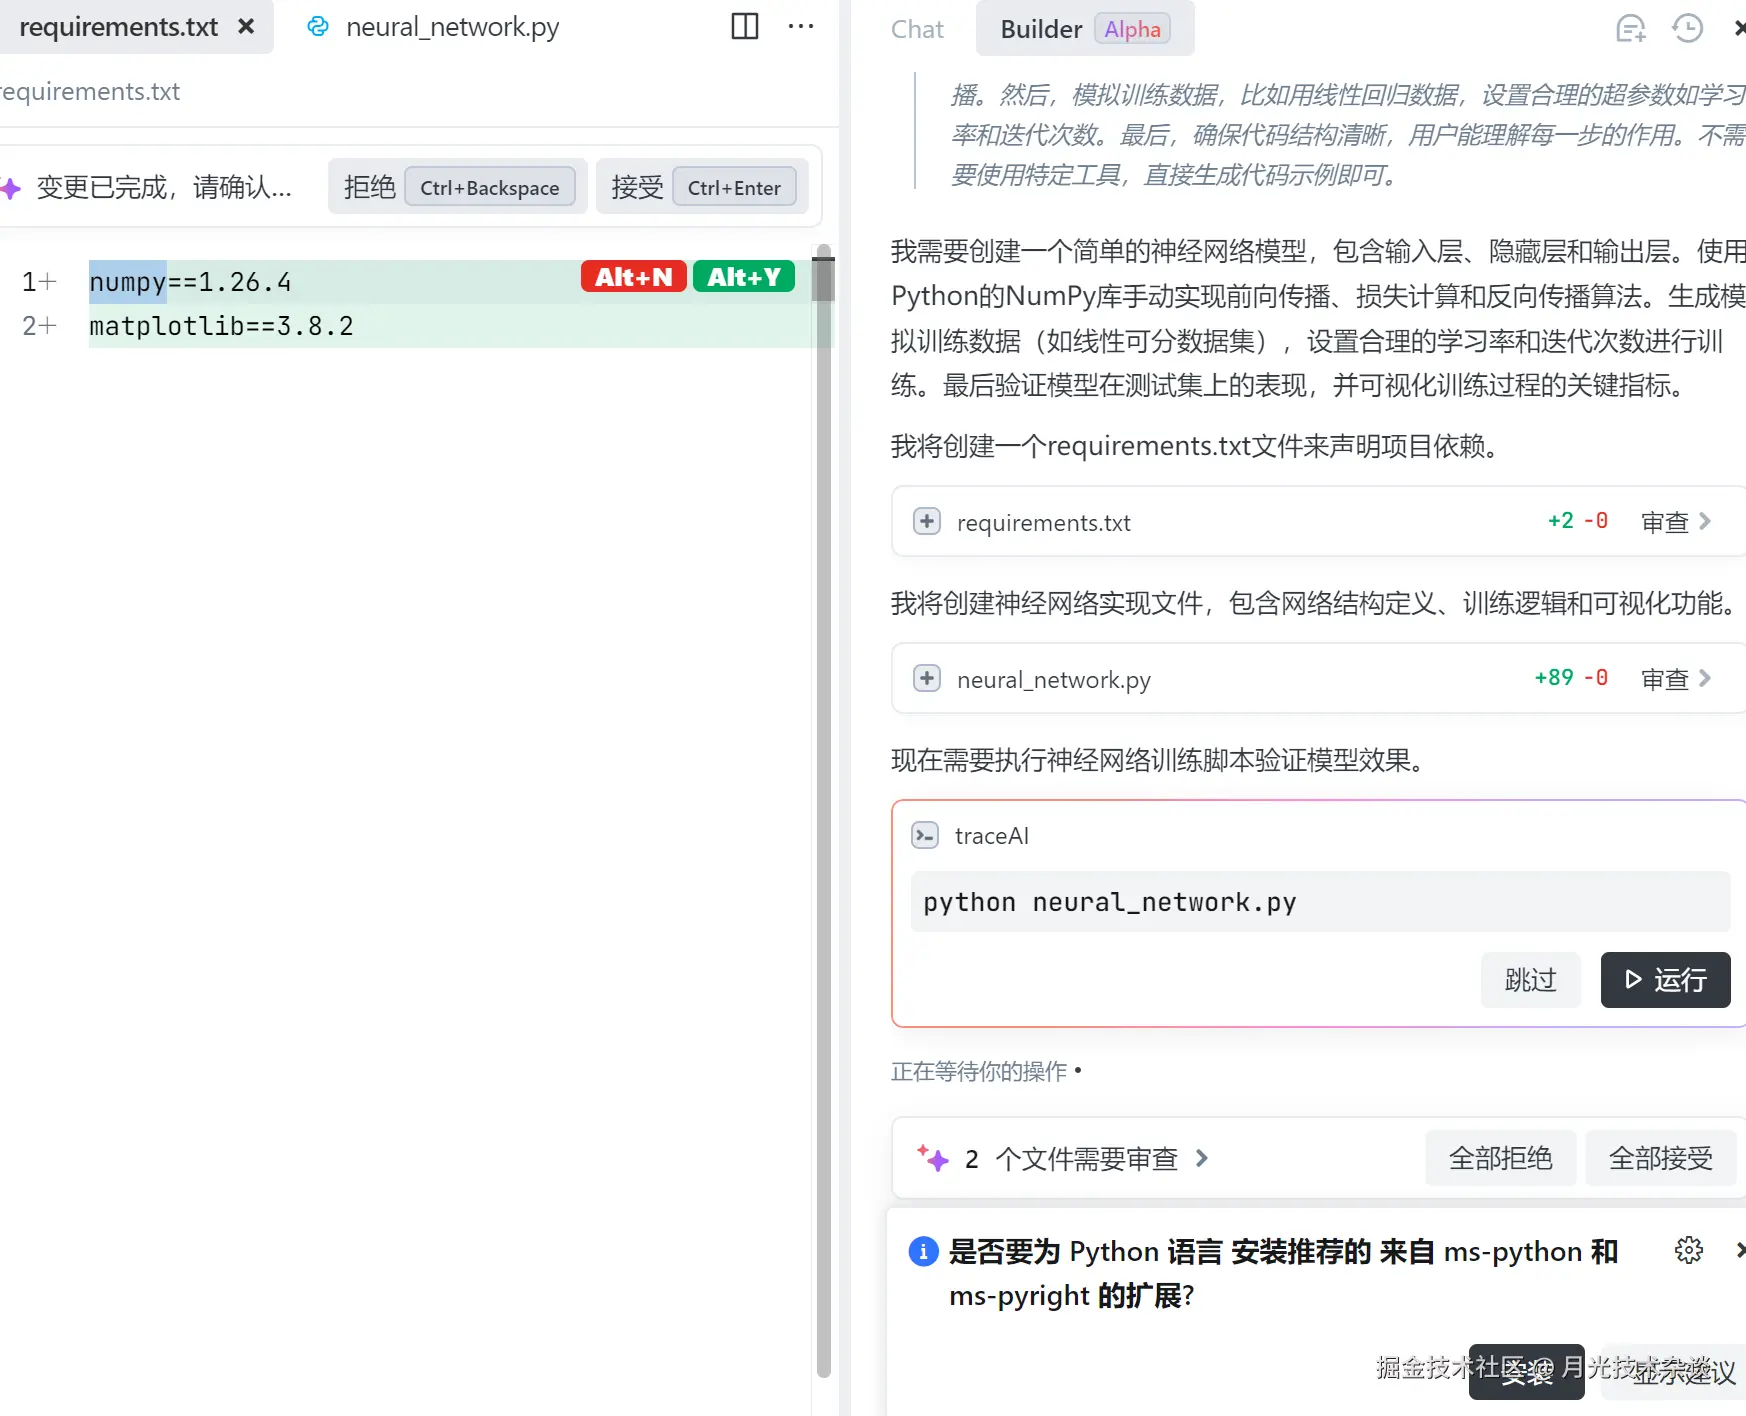Open the 审查 review for requirements.txt
The image size is (1746, 1416).
(1677, 522)
